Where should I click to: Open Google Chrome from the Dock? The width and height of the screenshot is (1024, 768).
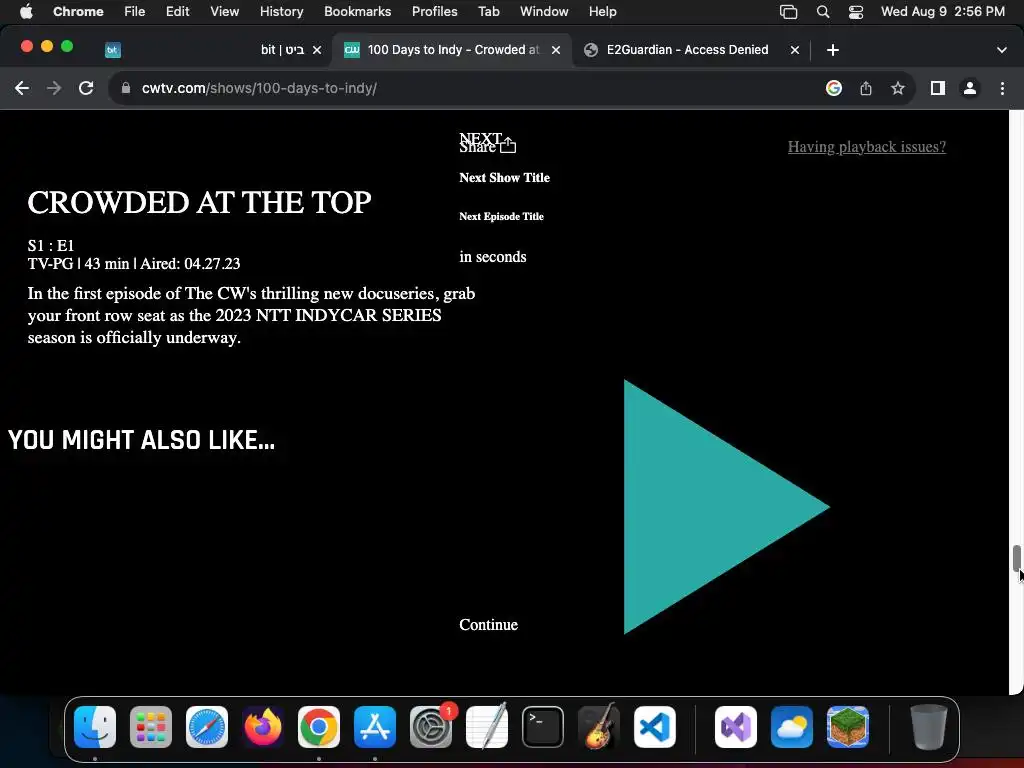[319, 727]
